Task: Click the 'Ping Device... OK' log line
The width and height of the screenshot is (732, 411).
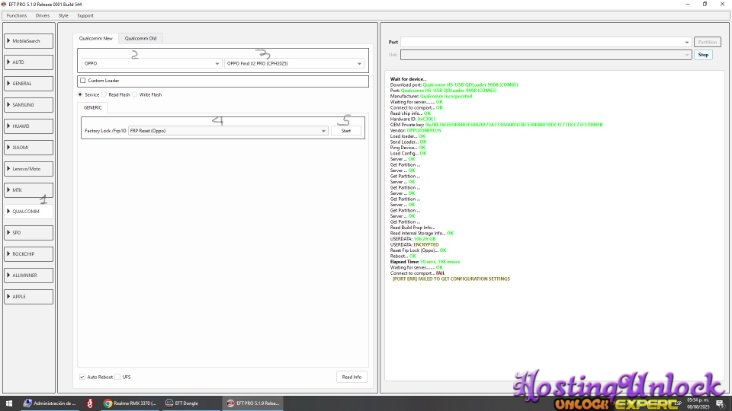Action: coord(408,148)
